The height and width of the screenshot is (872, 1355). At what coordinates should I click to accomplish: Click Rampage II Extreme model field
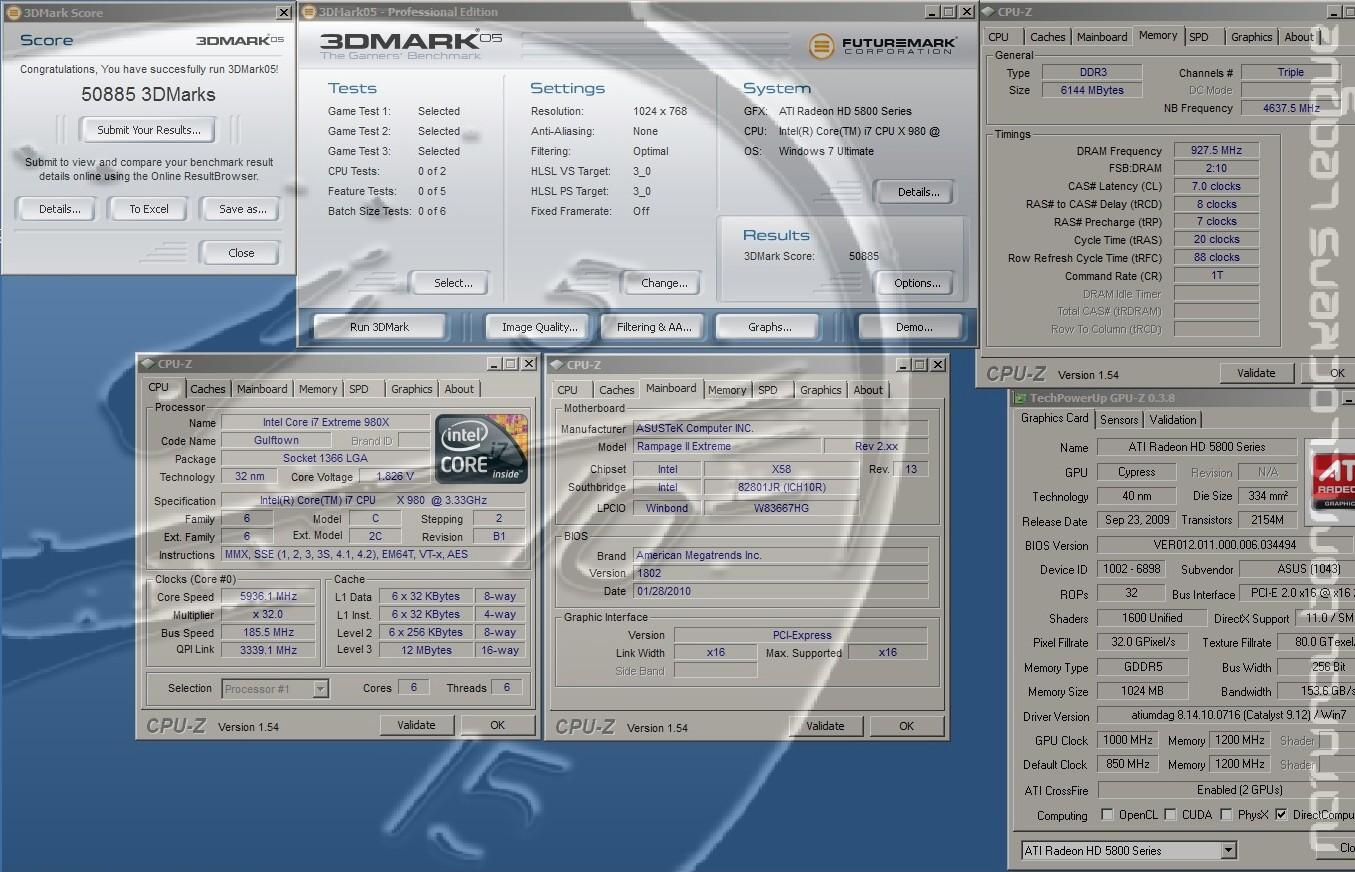pyautogui.click(x=727, y=447)
